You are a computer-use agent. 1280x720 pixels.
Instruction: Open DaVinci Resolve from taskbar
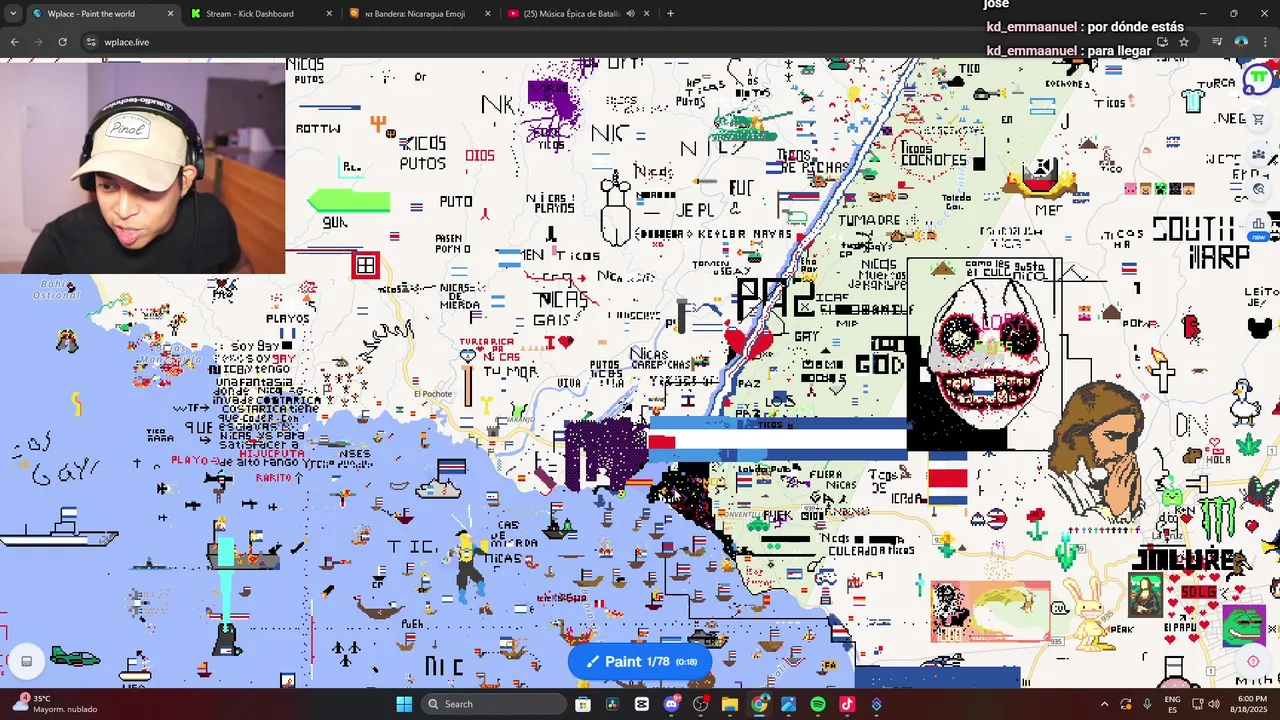click(x=612, y=704)
